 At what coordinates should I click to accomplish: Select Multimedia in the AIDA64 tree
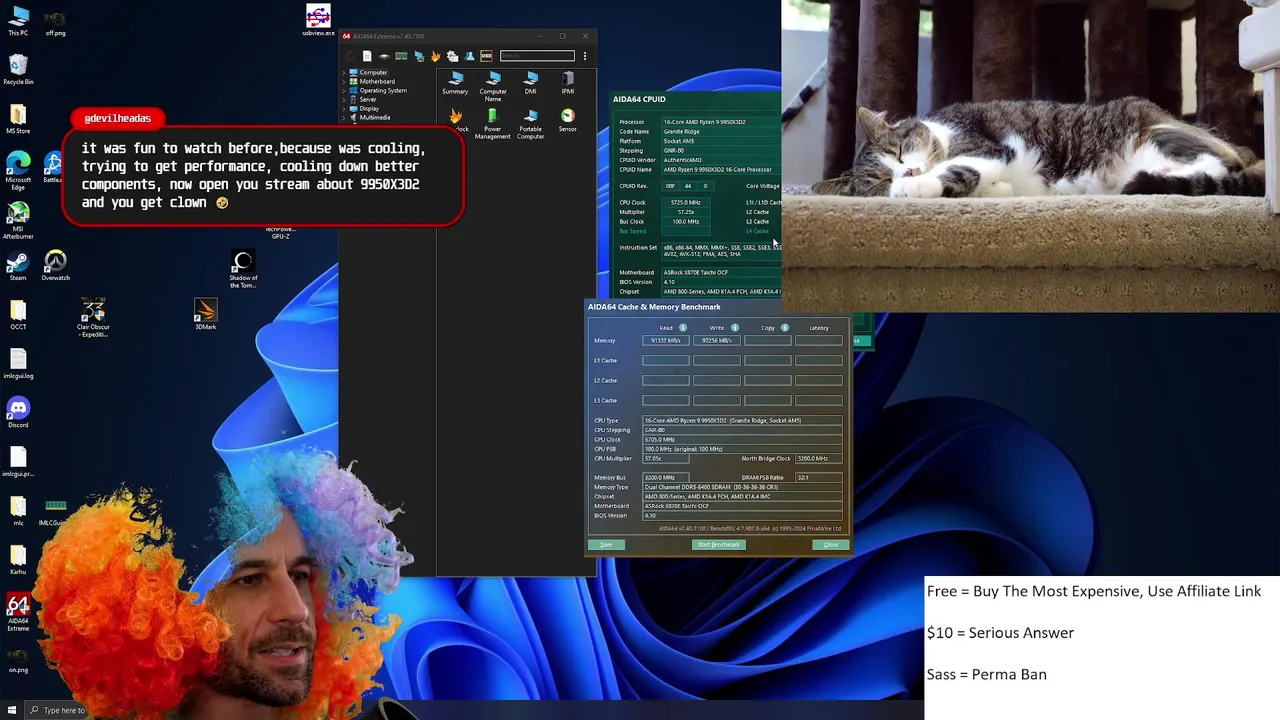(x=375, y=118)
